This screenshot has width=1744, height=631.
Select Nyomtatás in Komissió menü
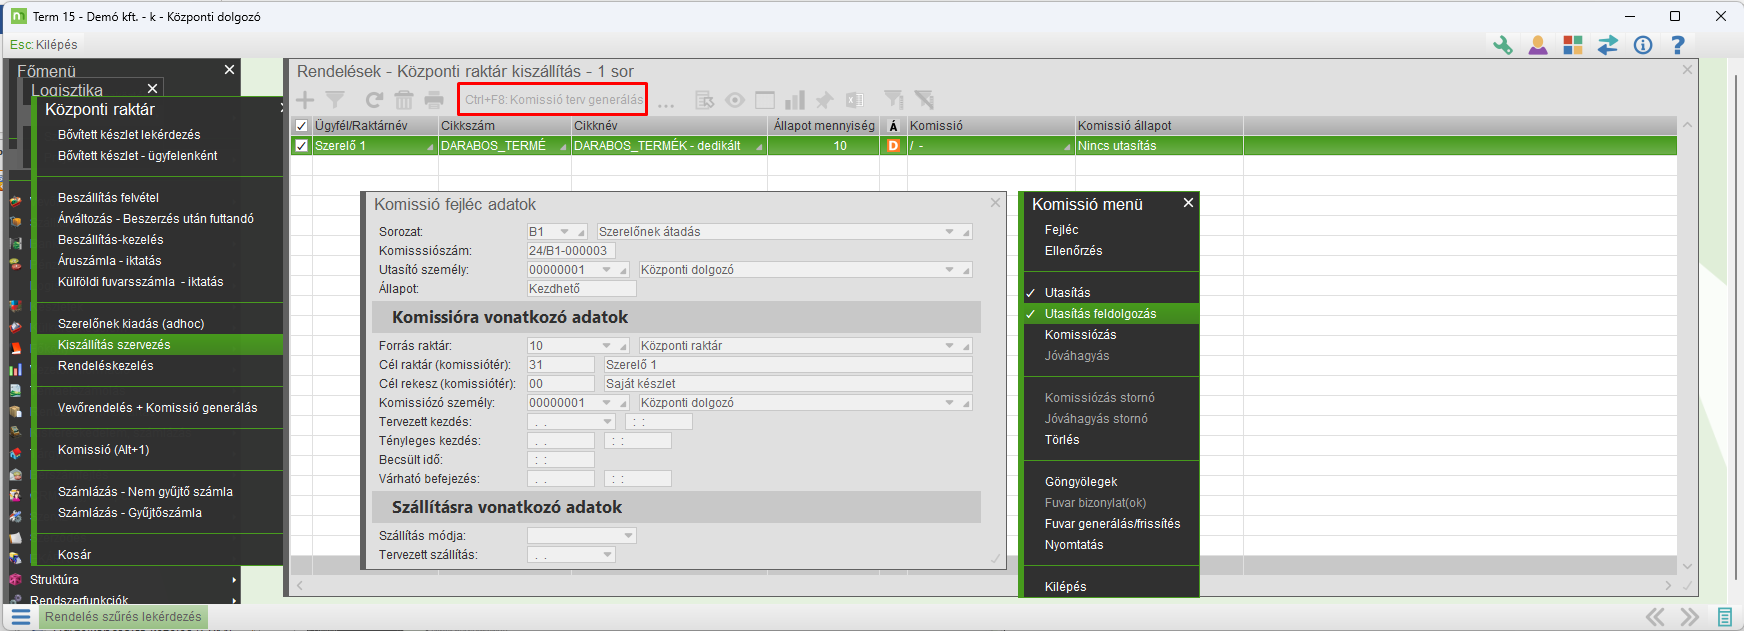point(1074,545)
